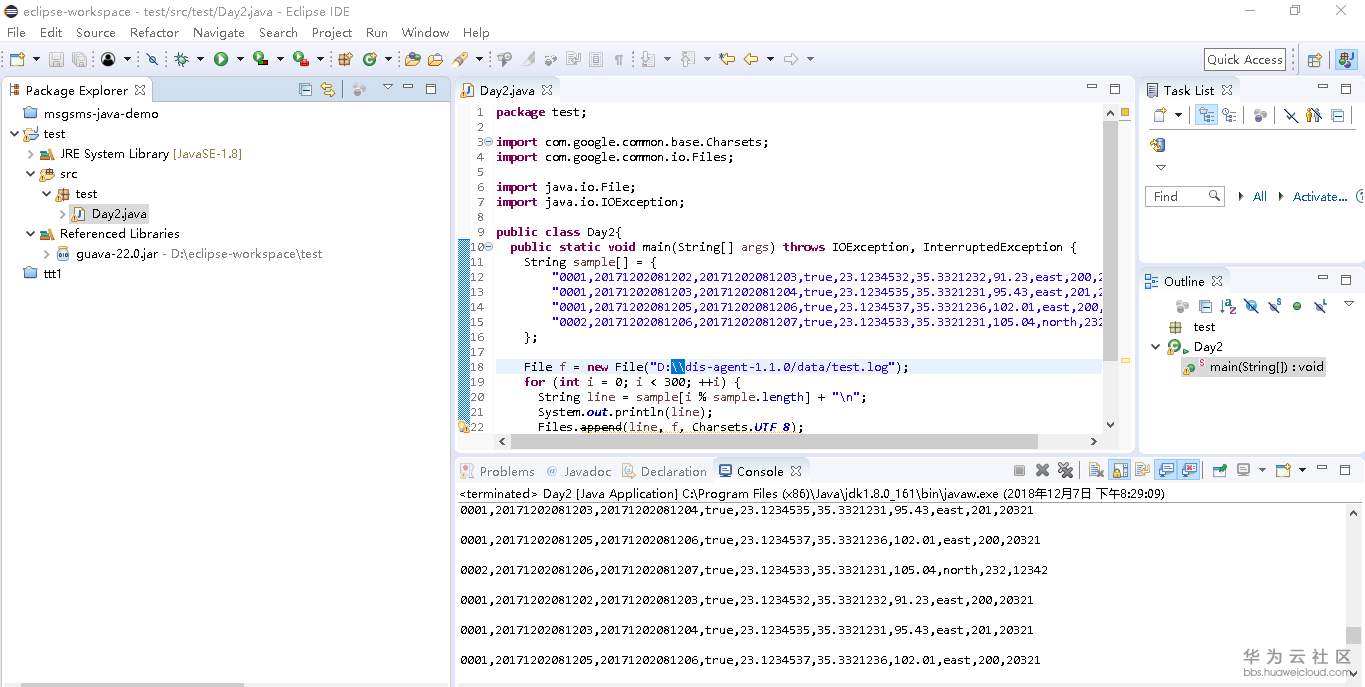
Task: Click Link with Editor in Package Explorer
Action: tap(327, 90)
